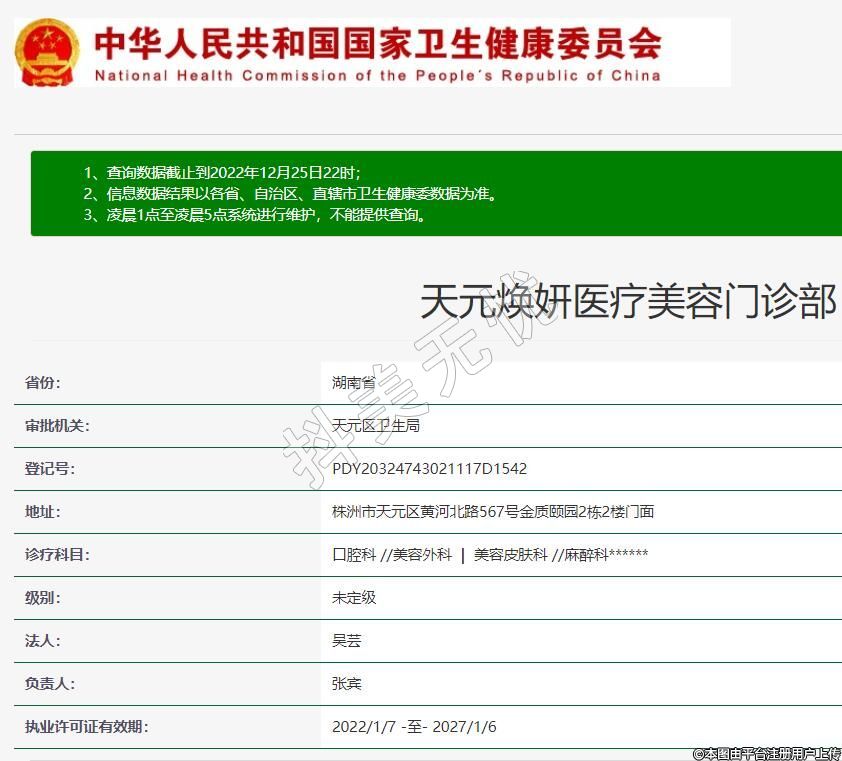This screenshot has width=842, height=761.
Task: Click the 未定级 level value
Action: coord(354,598)
